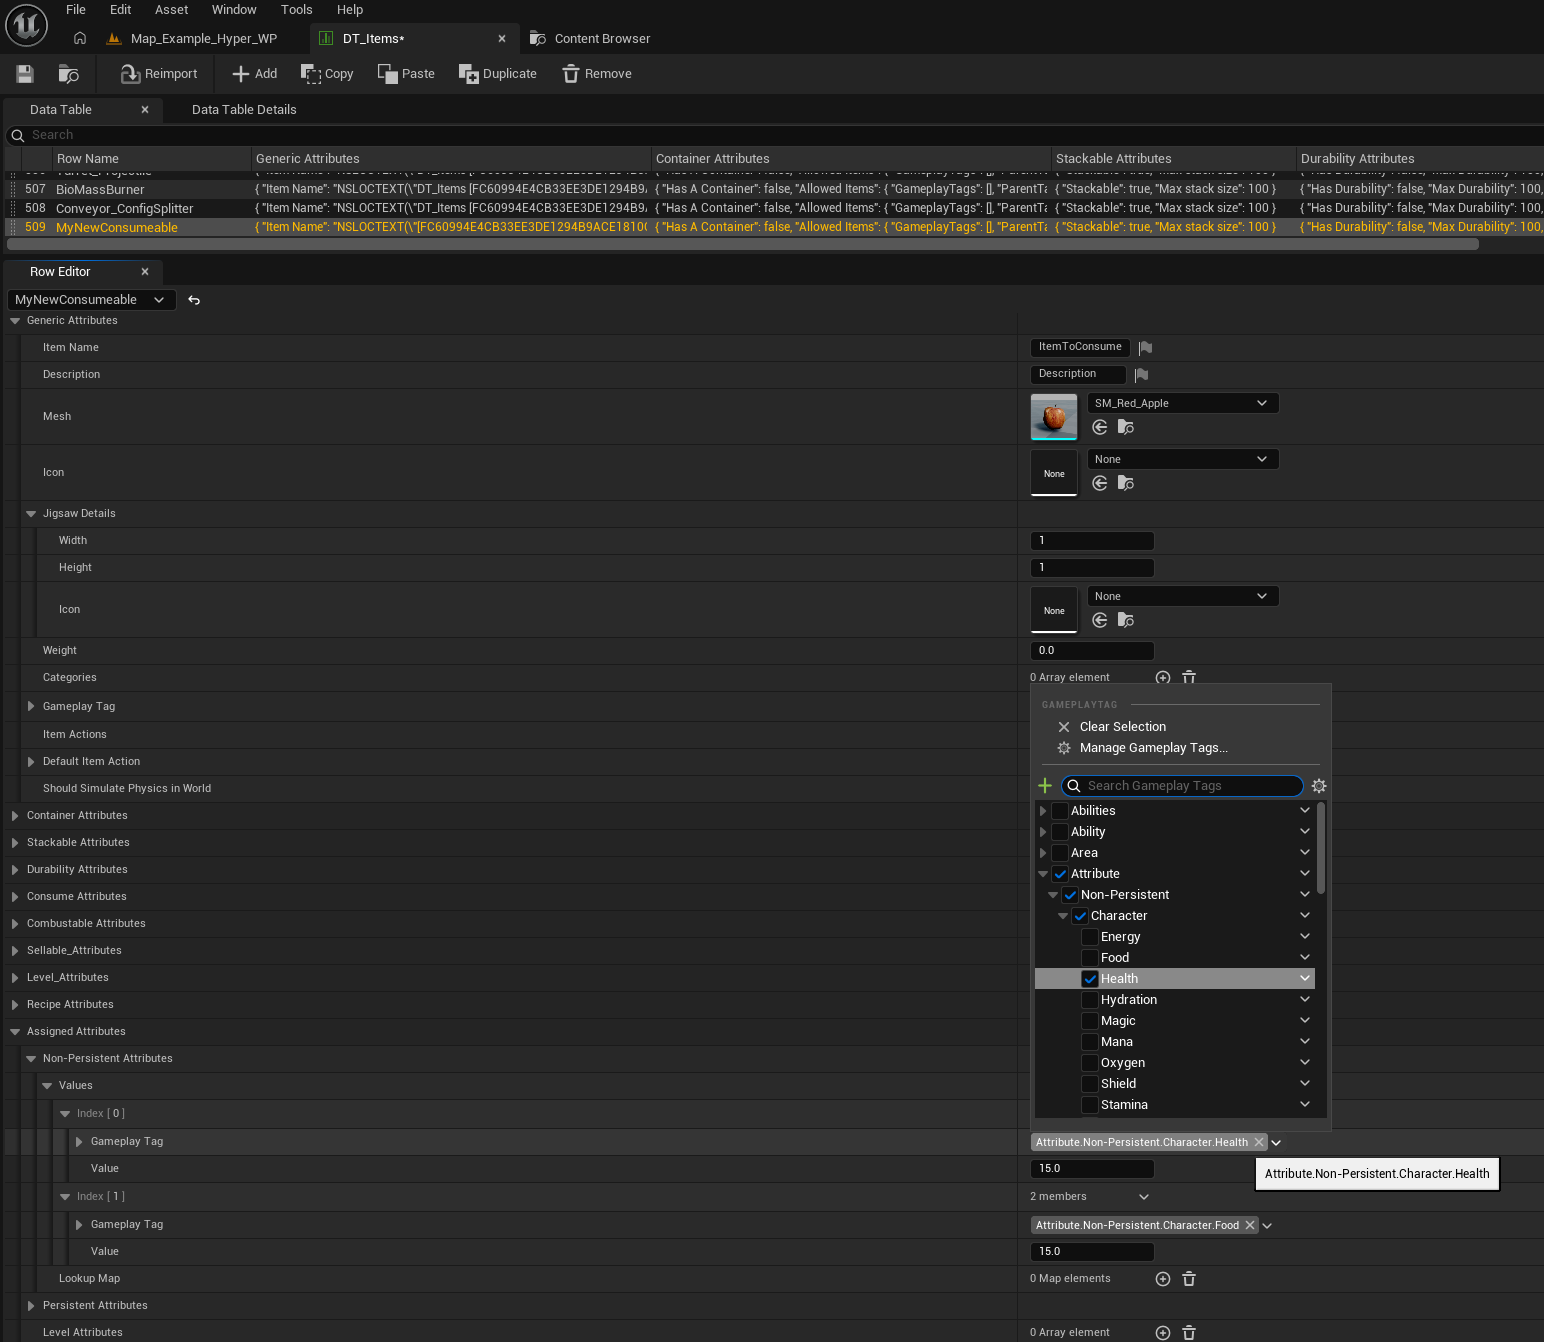Use selected asset for Mesh arrow icon
The width and height of the screenshot is (1544, 1342).
pos(1100,428)
